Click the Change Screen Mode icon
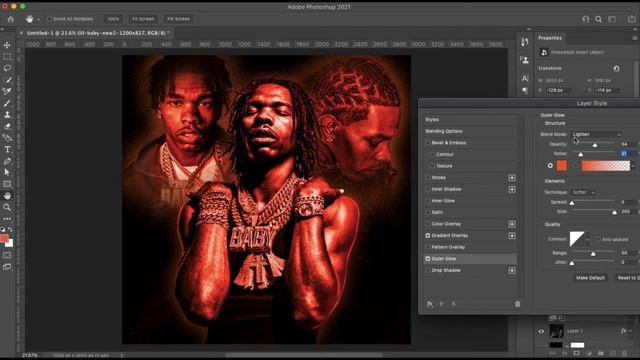This screenshot has width=640, height=360. (x=7, y=267)
